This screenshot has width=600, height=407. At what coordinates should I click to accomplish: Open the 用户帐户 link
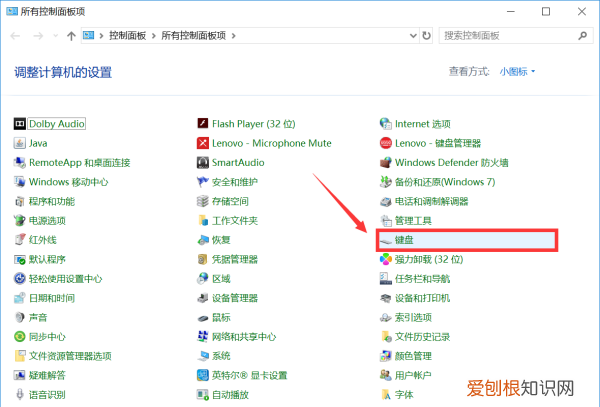pos(413,375)
